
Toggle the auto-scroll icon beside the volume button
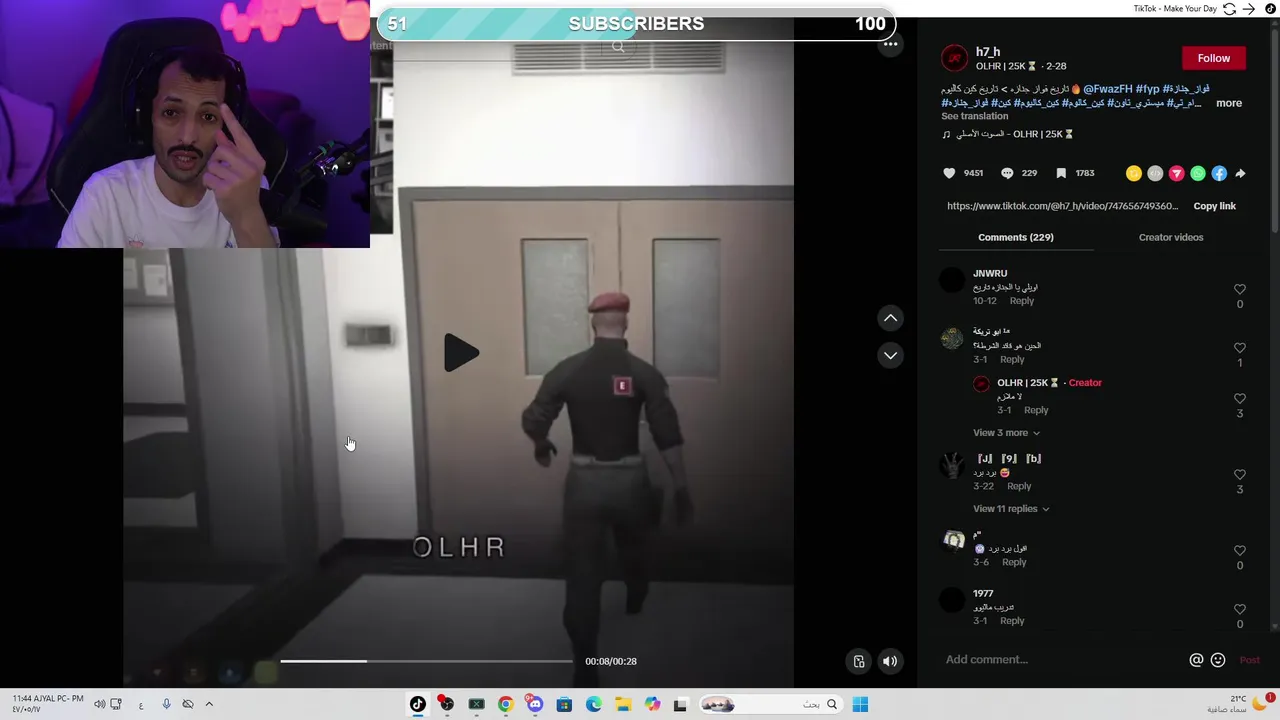point(858,661)
